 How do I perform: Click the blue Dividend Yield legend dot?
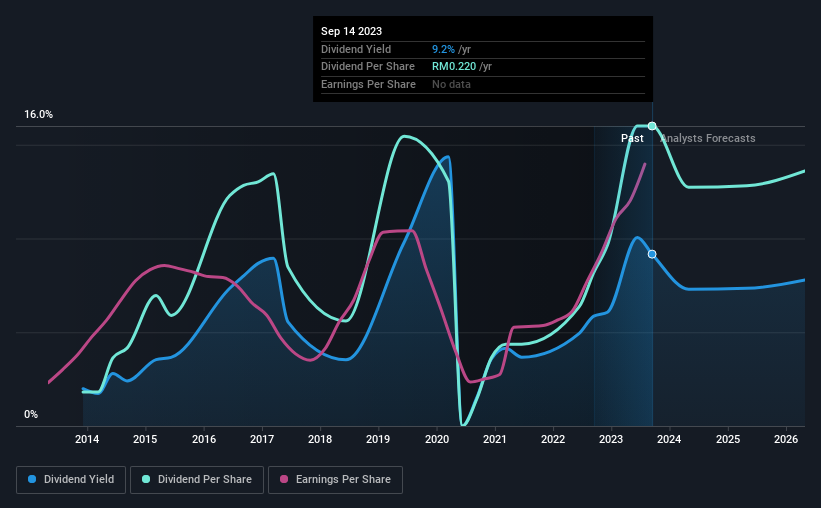(32, 479)
